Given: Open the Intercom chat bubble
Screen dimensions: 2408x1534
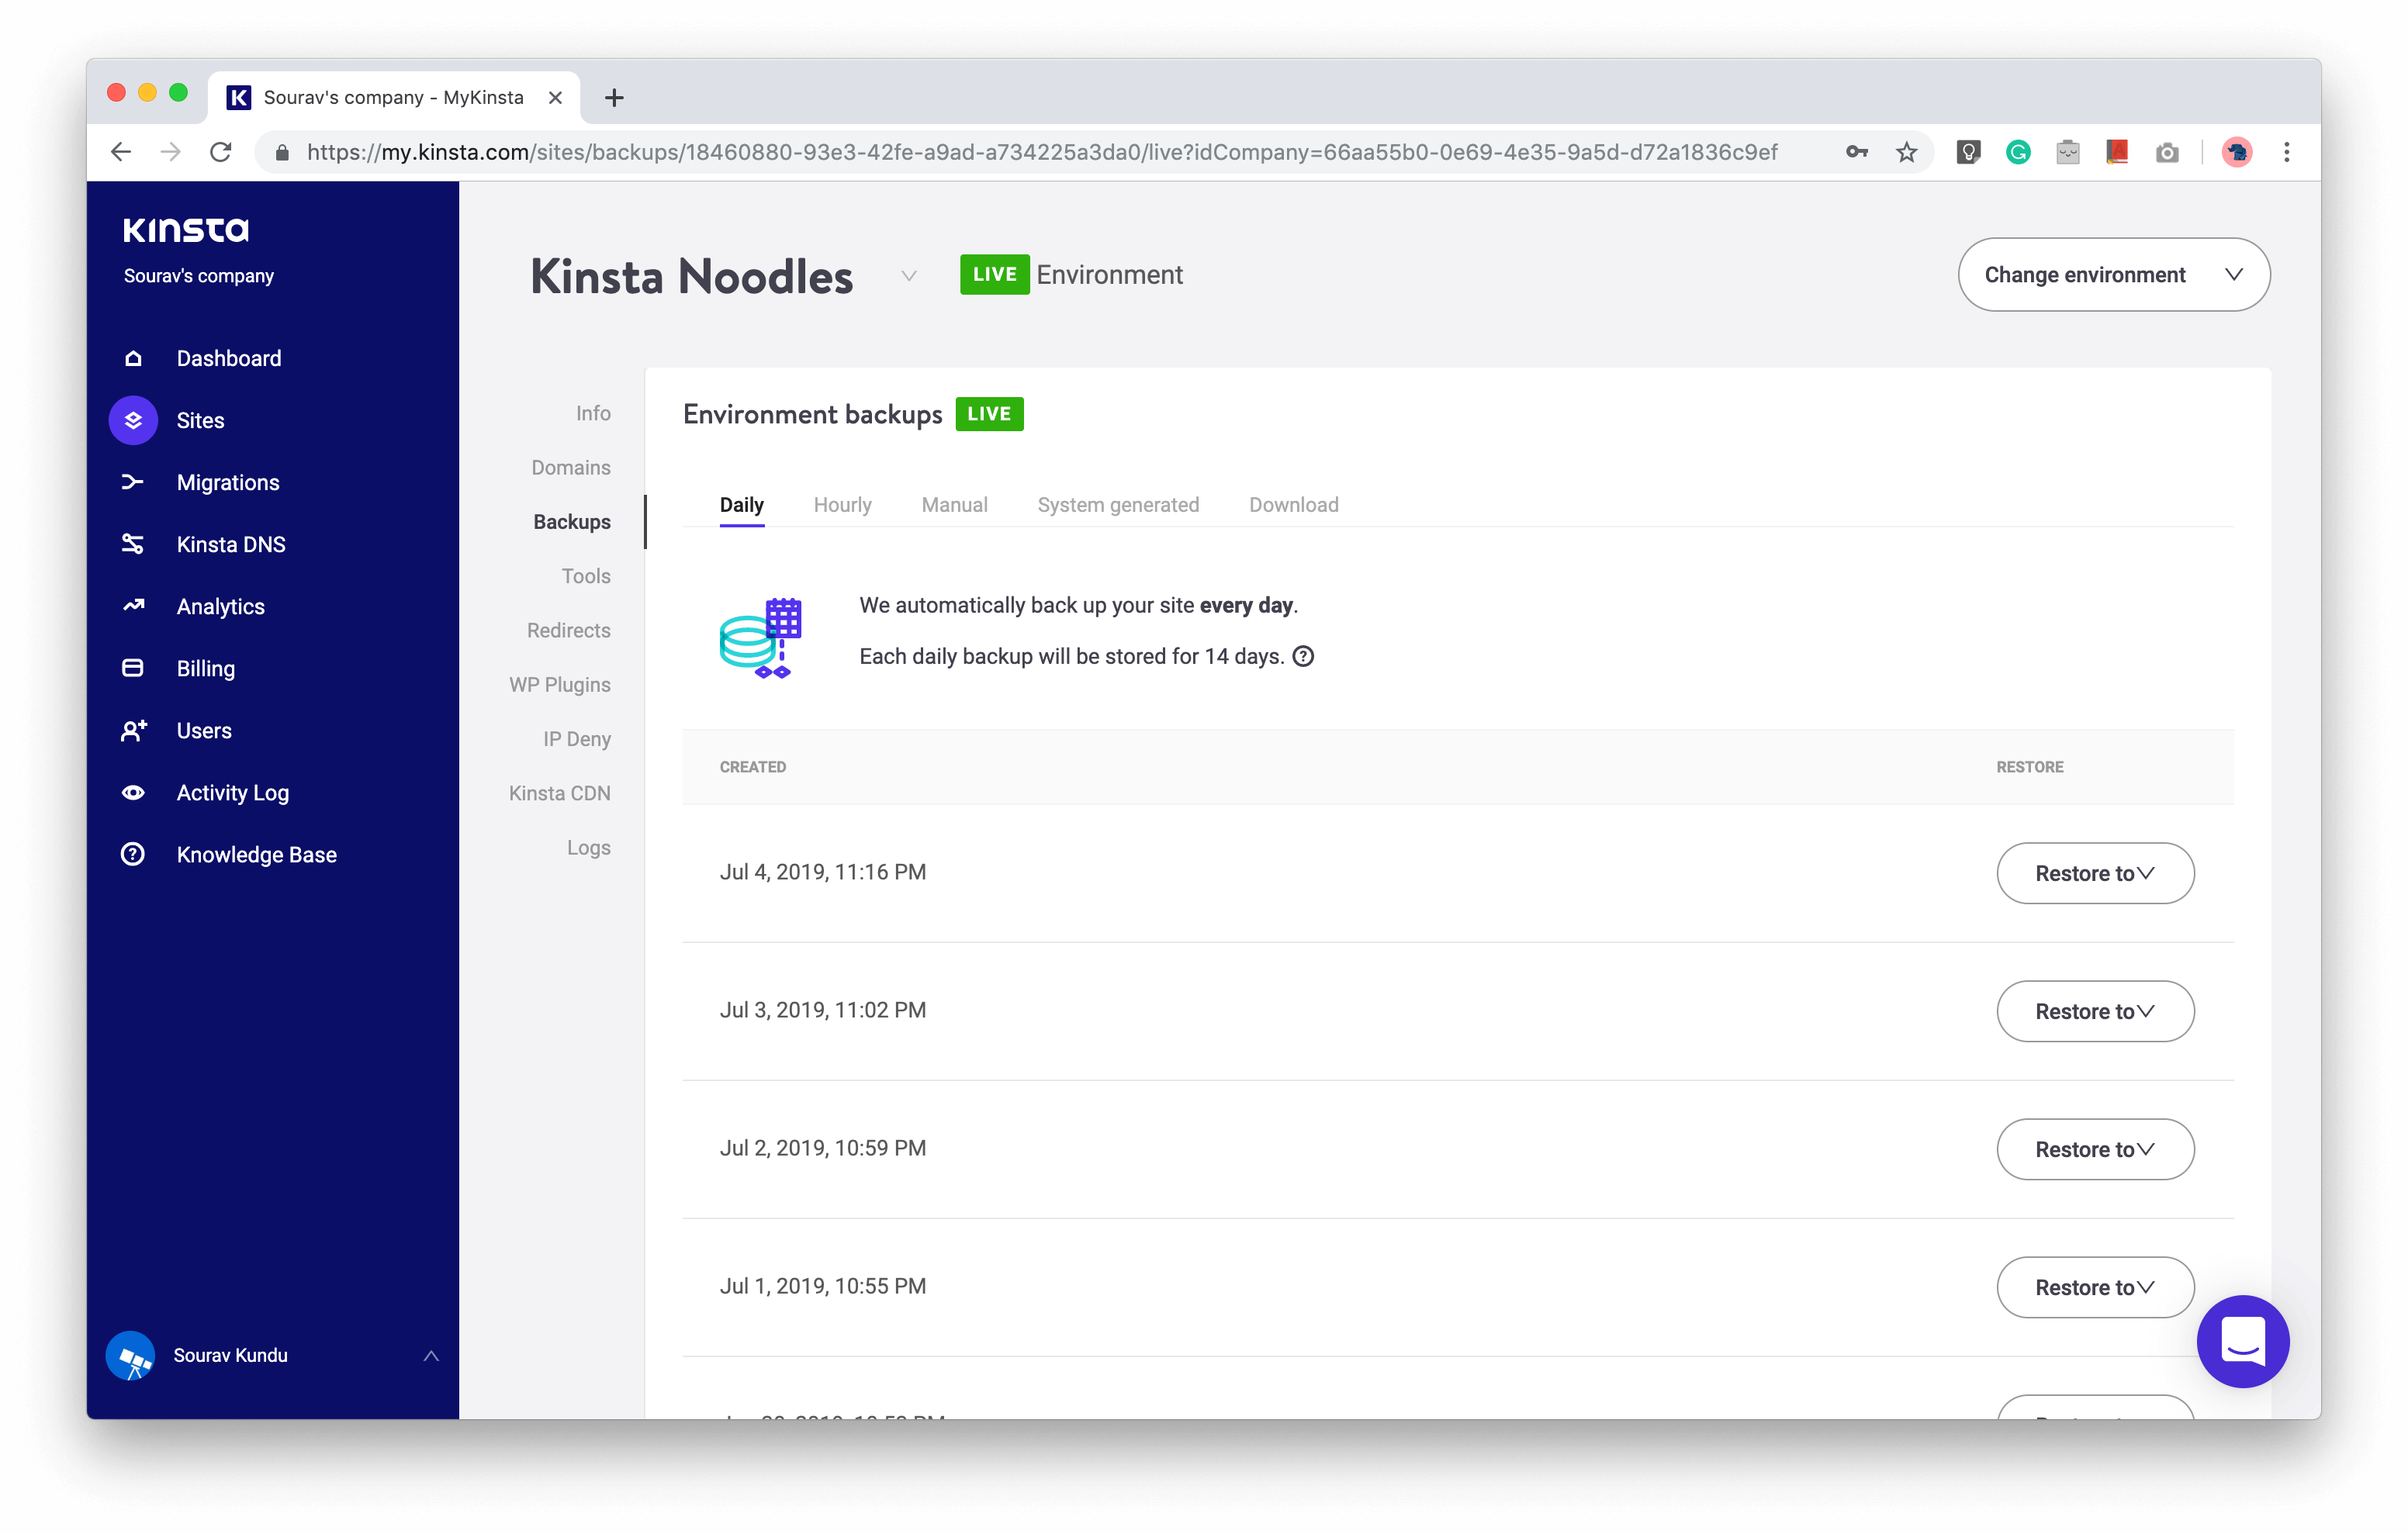Looking at the screenshot, I should (2242, 1341).
